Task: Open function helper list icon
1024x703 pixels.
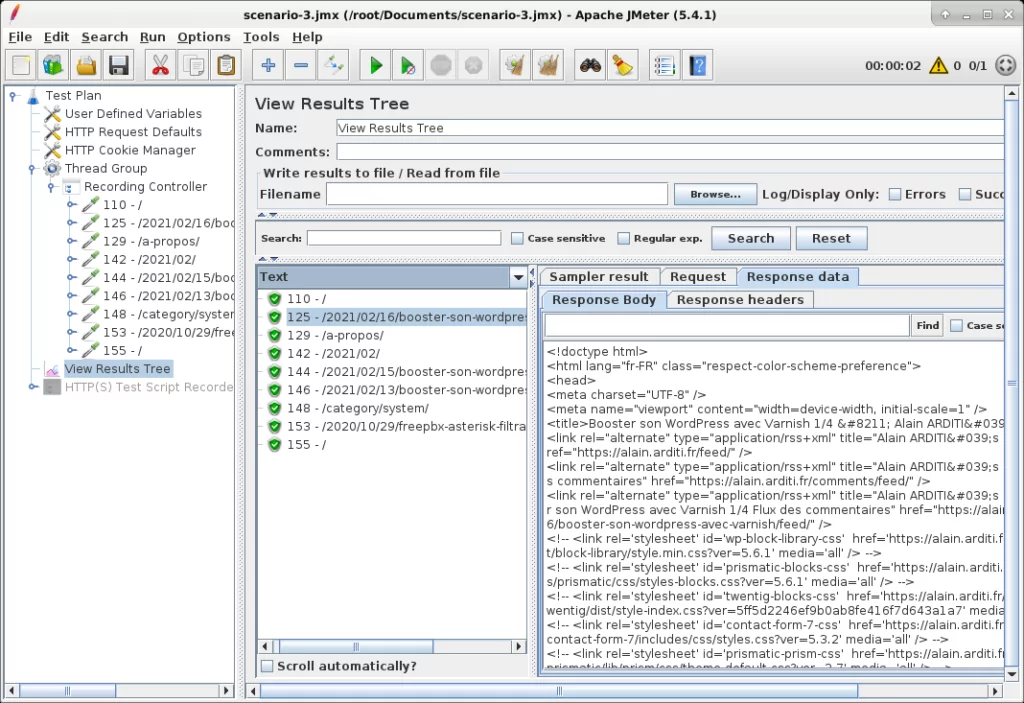Action: tap(664, 65)
